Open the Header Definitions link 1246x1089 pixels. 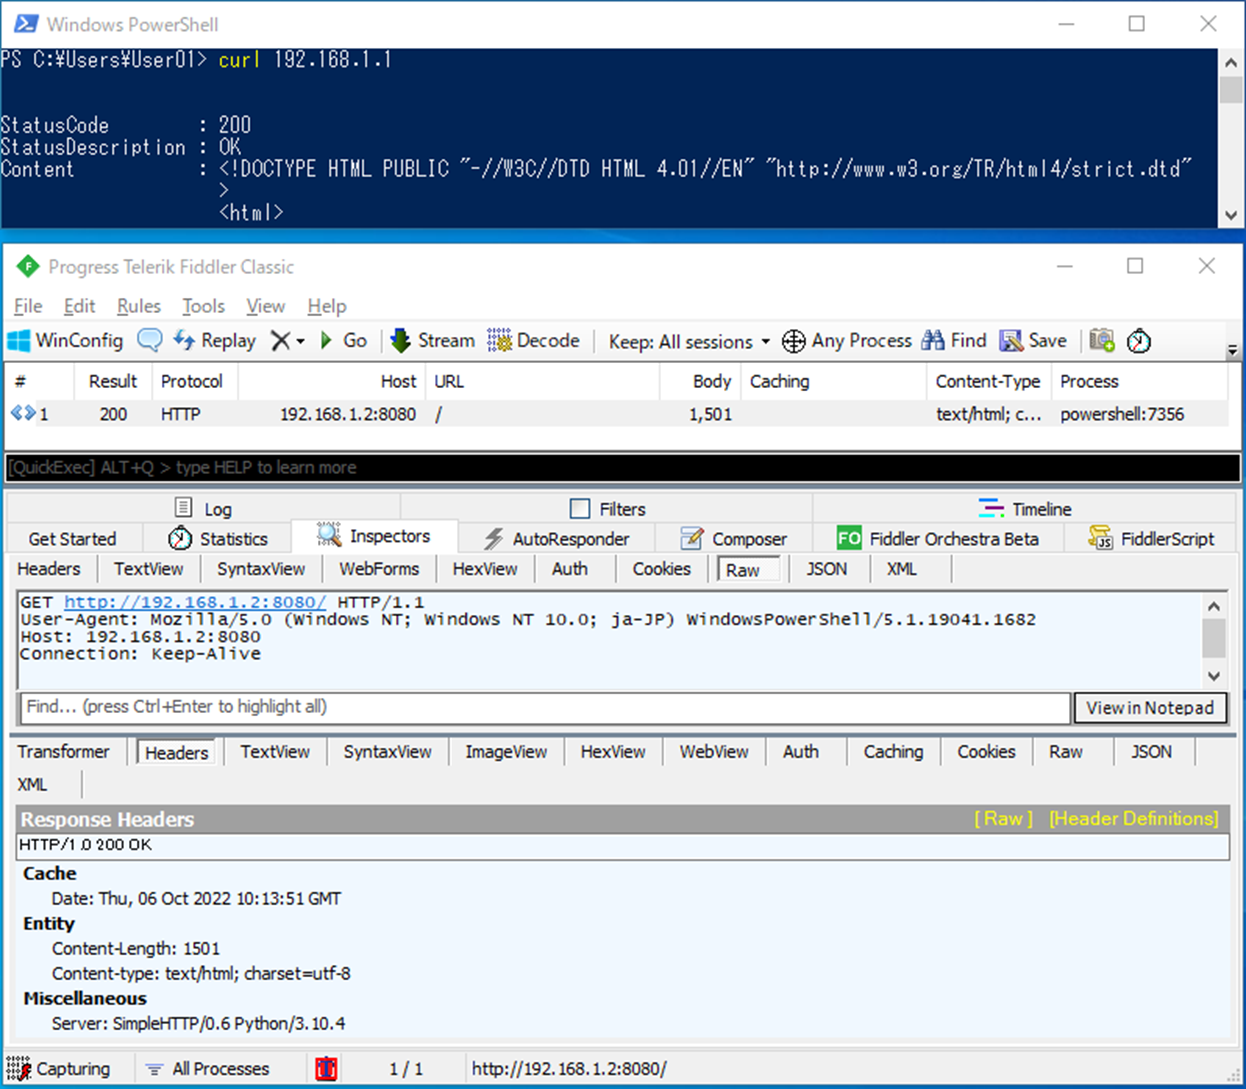1133,819
